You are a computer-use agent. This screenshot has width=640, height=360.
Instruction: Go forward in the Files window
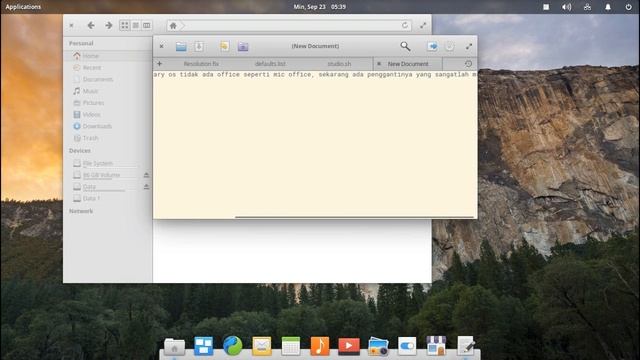click(109, 25)
